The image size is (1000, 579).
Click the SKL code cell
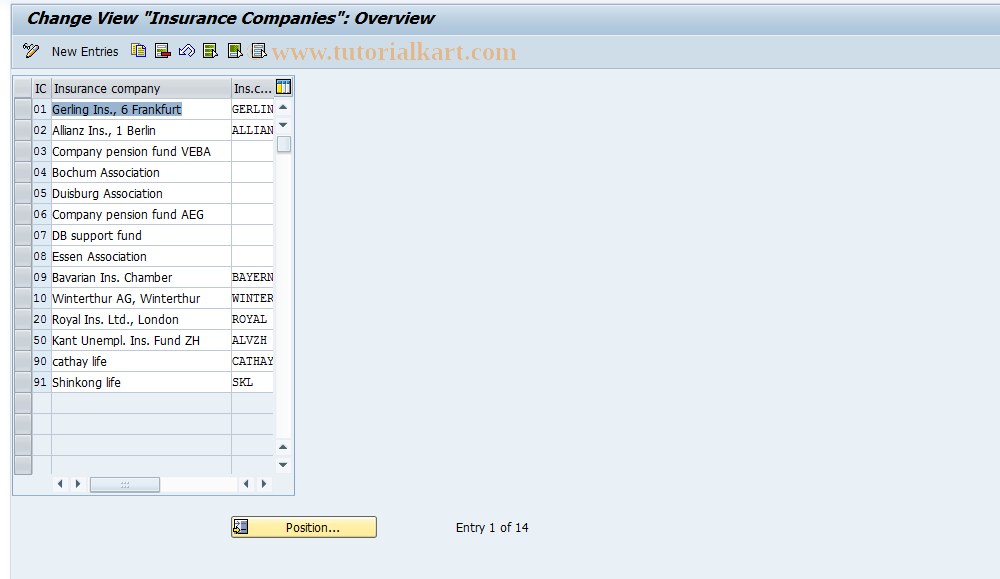click(x=253, y=383)
